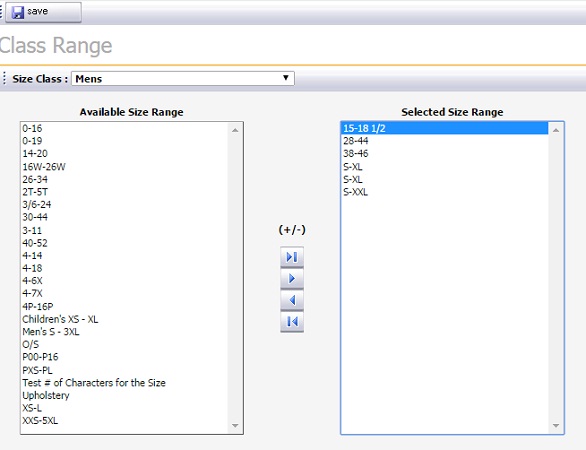Viewport: 586px width, 450px height.
Task: Move all sizes to selected list
Action: coord(292,257)
